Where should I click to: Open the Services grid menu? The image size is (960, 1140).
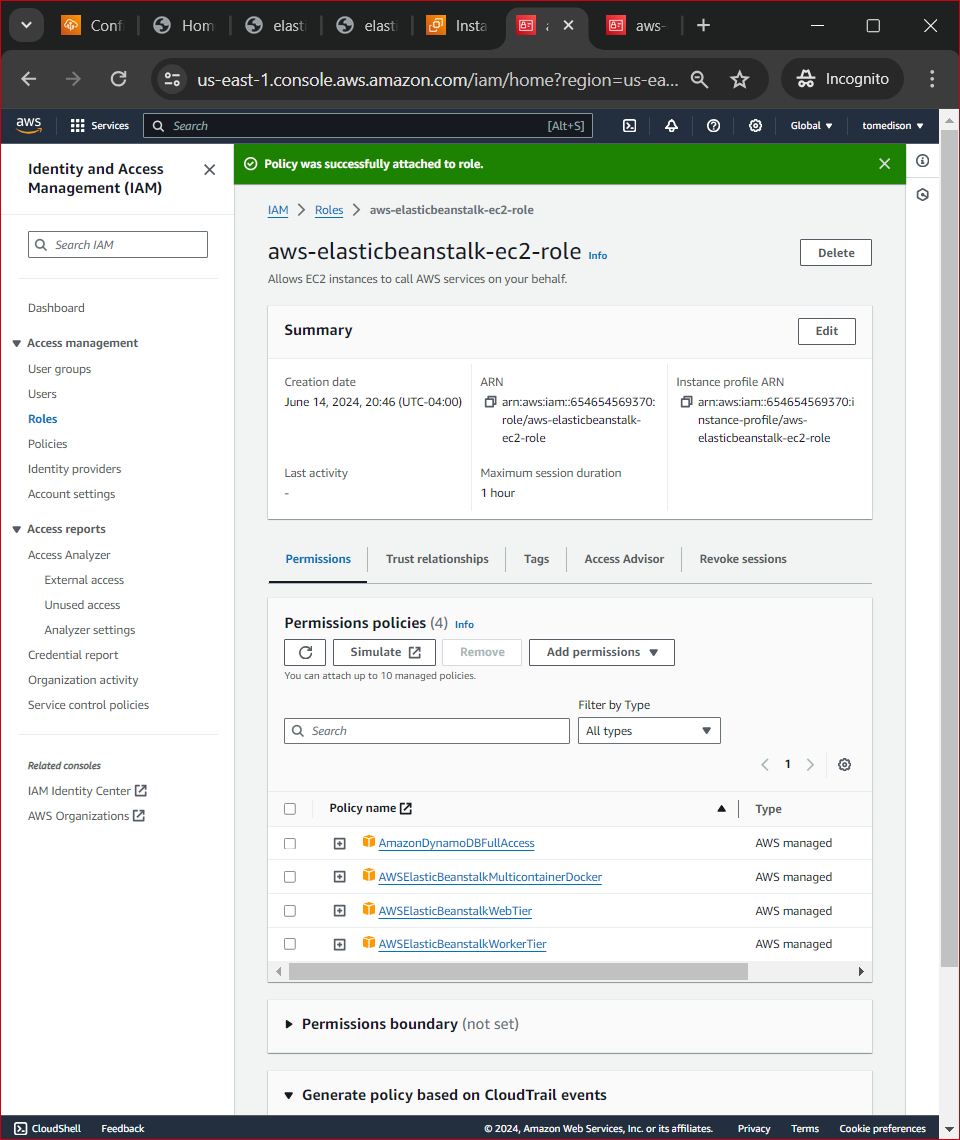[100, 126]
